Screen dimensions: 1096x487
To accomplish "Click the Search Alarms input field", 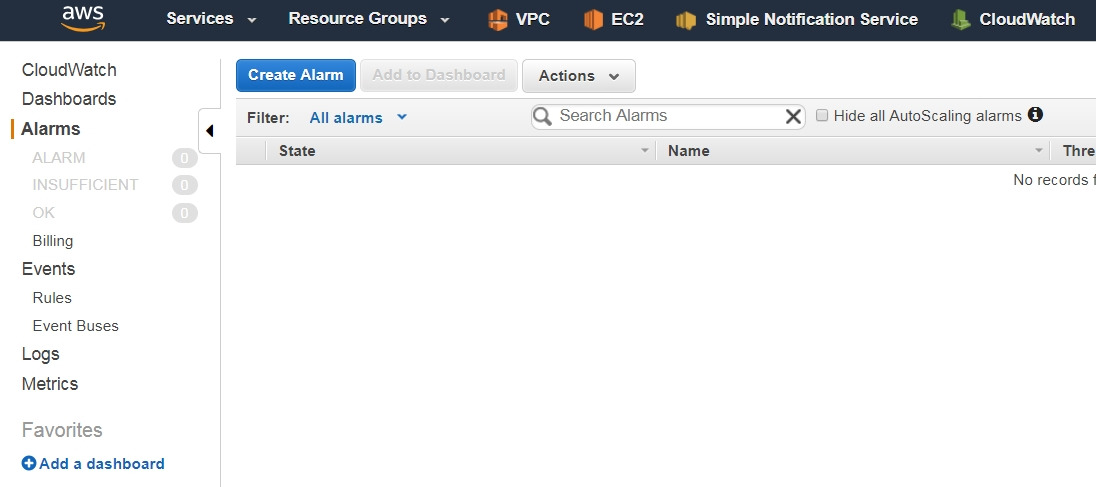I will click(668, 117).
